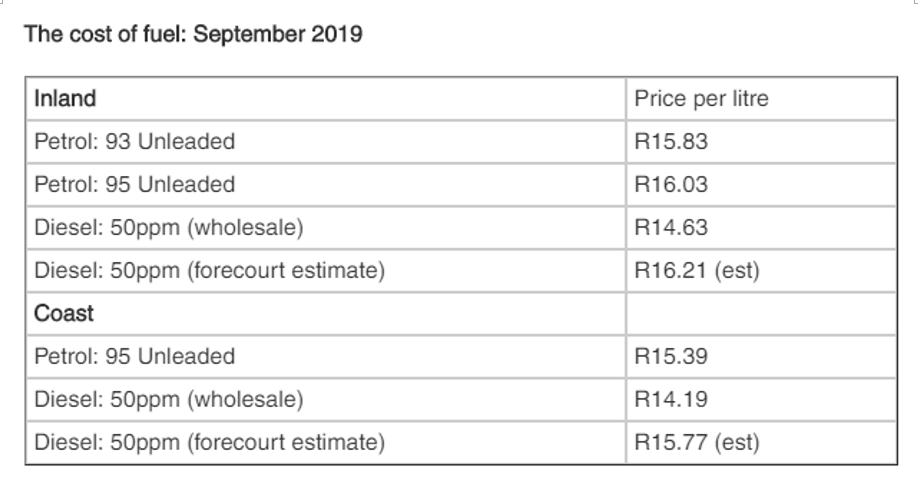Click the R14.63 price cell
This screenshot has width=918, height=485.
[761, 227]
